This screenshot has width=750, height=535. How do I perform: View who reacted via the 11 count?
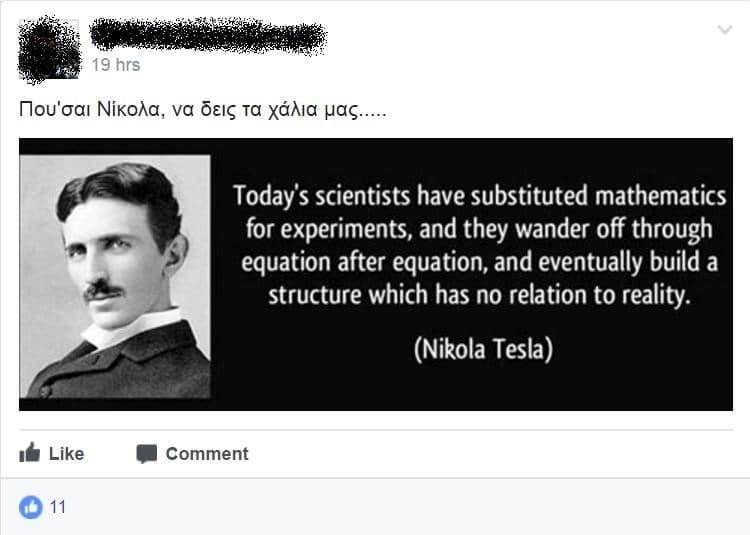pos(58,507)
